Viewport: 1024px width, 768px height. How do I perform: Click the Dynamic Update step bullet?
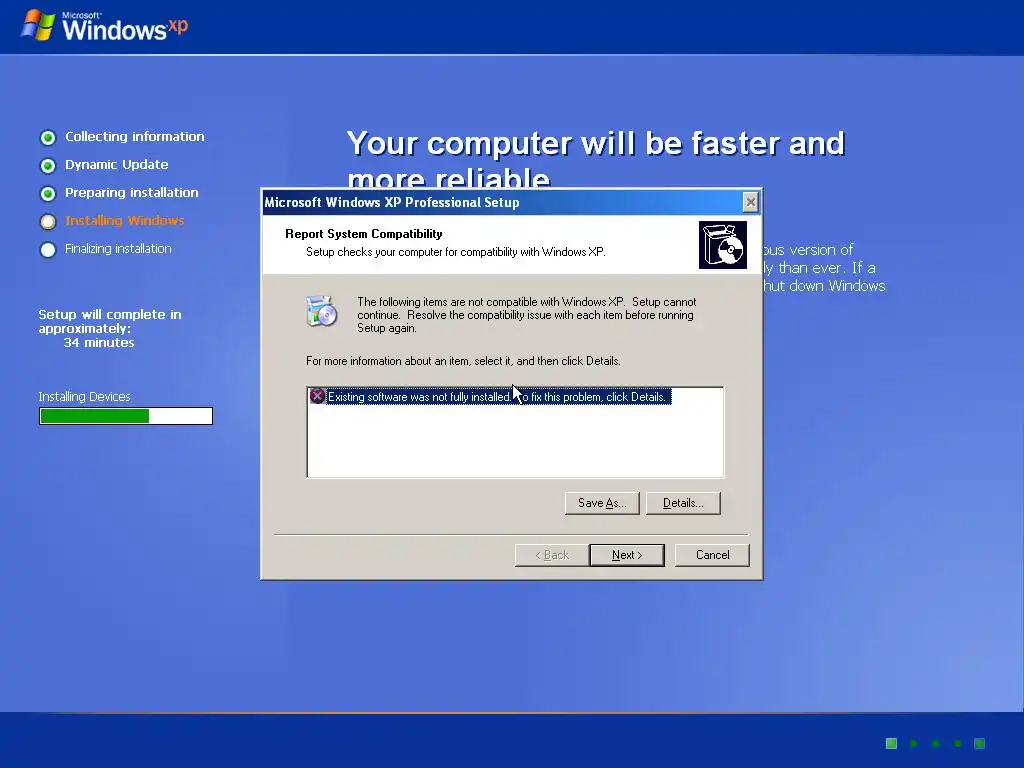(x=48, y=165)
